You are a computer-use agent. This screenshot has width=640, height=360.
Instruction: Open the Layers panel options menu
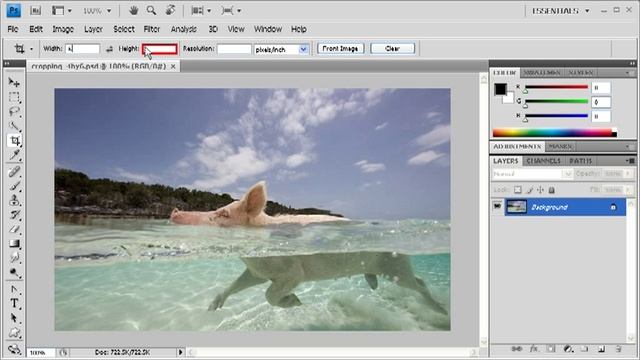point(630,161)
